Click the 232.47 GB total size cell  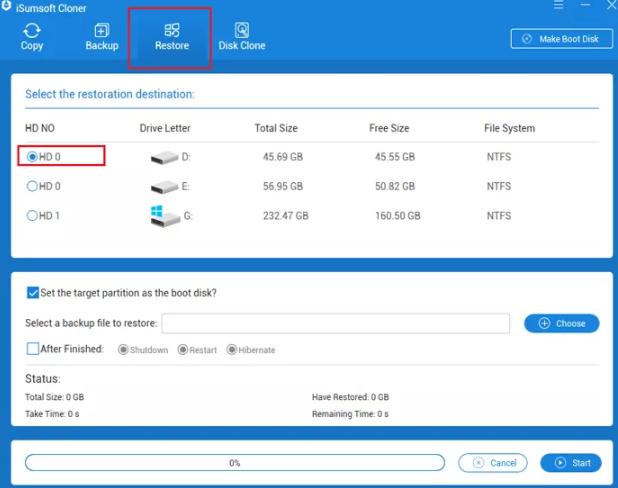[286, 216]
